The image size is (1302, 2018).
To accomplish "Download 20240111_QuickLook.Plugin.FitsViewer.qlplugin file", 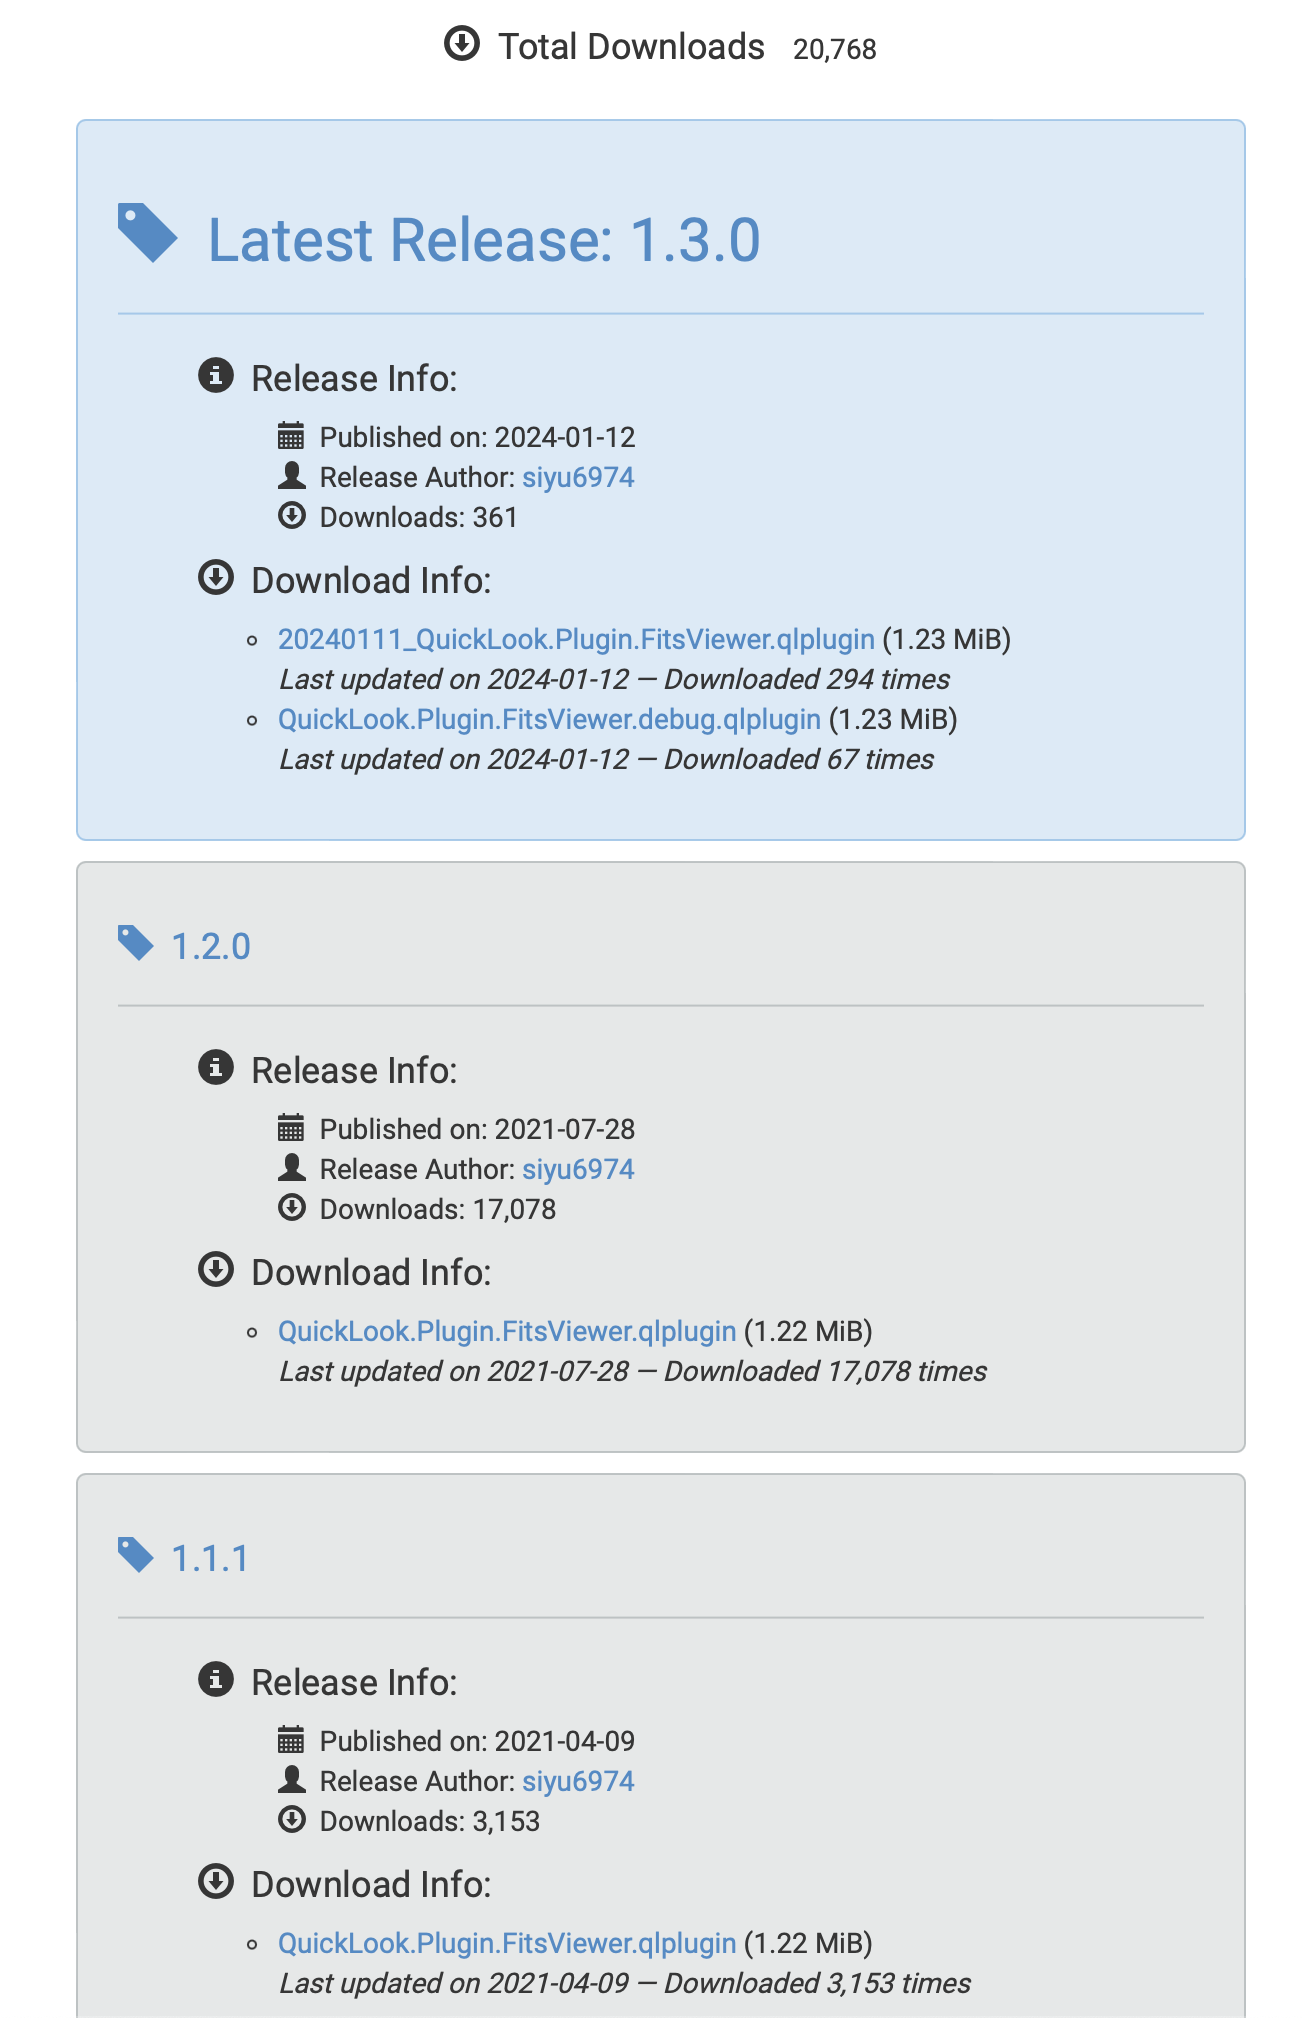I will click(x=576, y=639).
